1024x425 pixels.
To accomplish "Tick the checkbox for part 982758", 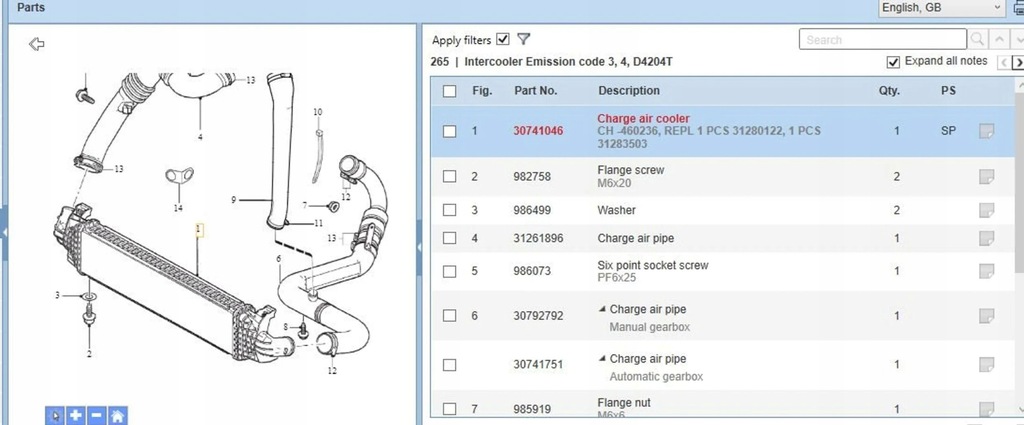I will pos(449,176).
